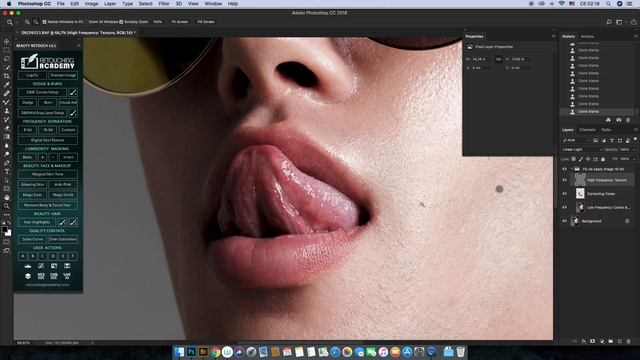Open the Kind filter dropdown in Layers
Viewport: 640px width, 360px height.
click(x=576, y=140)
